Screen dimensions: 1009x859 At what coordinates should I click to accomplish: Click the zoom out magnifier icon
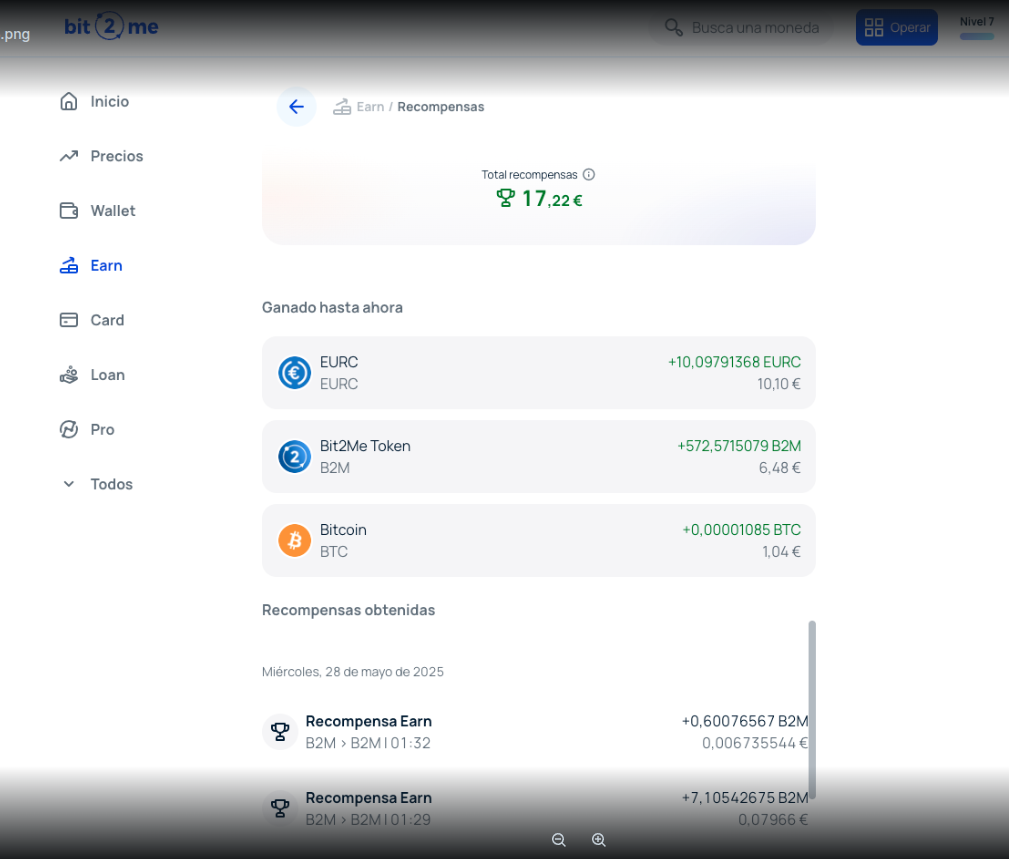click(559, 840)
